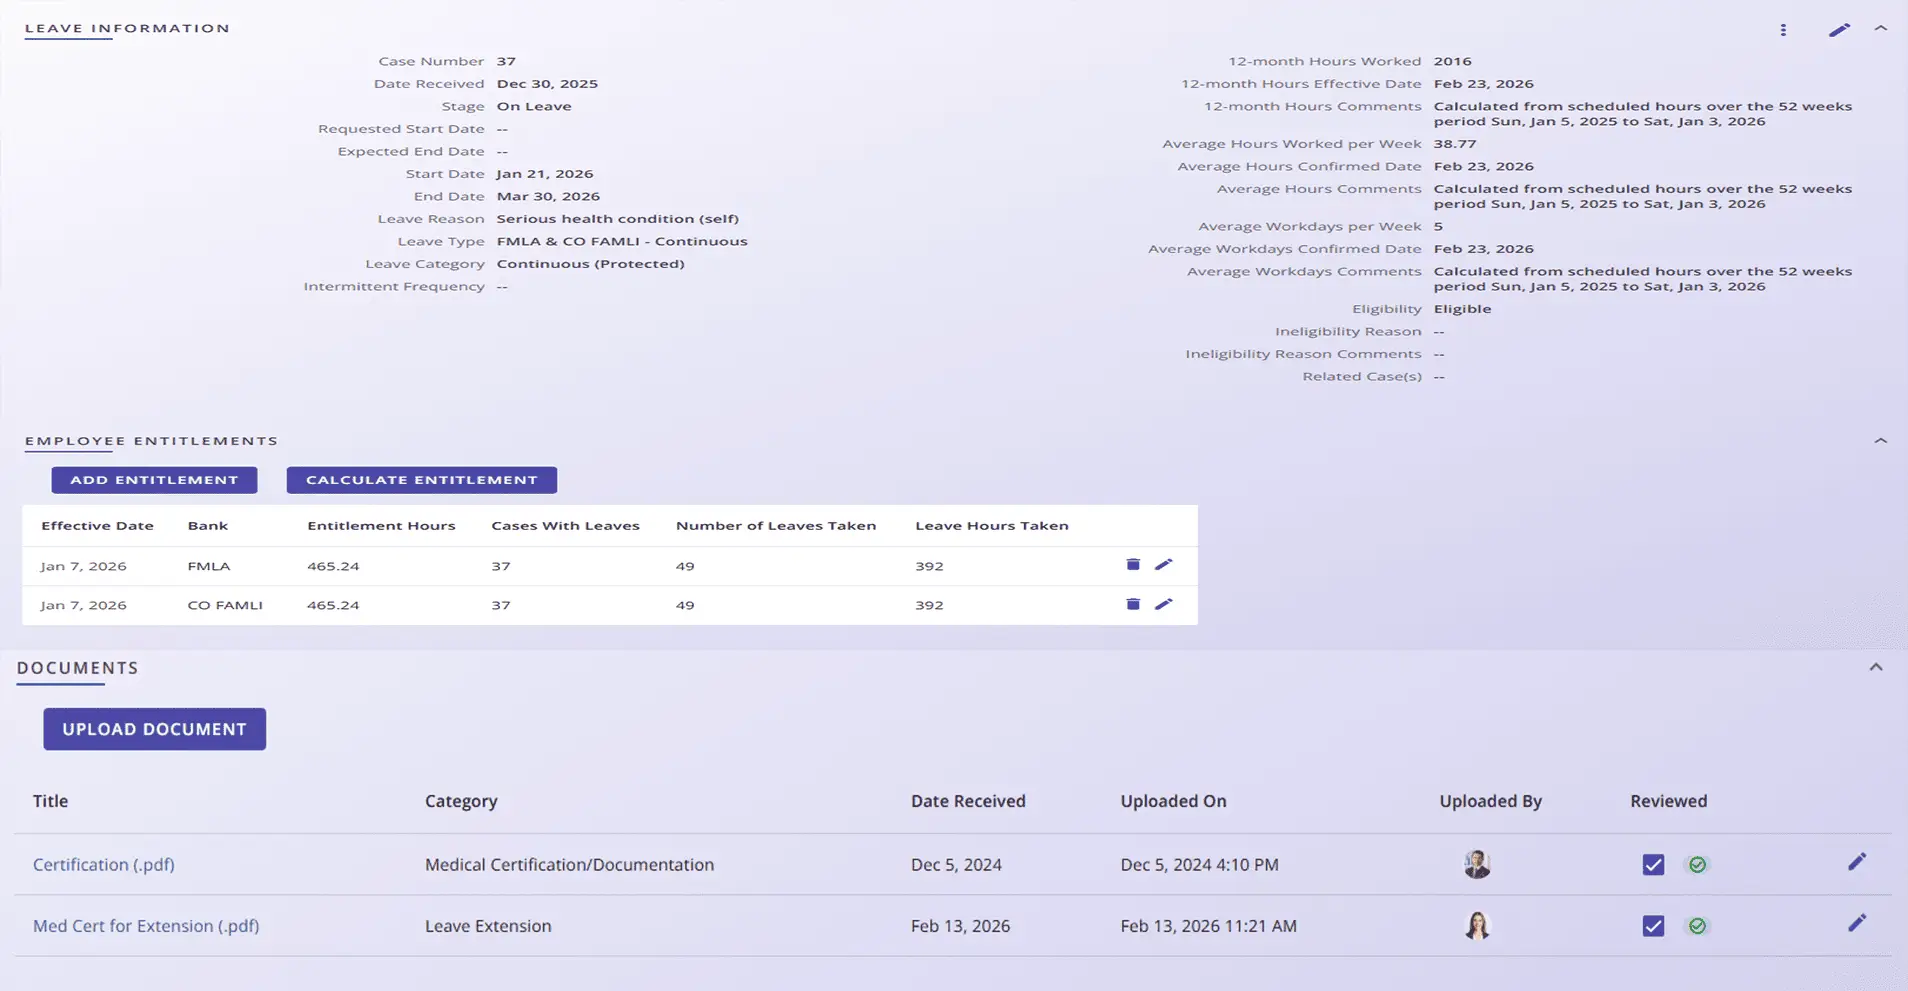
Task: Open the Certification (.pdf) link
Action: pos(104,865)
